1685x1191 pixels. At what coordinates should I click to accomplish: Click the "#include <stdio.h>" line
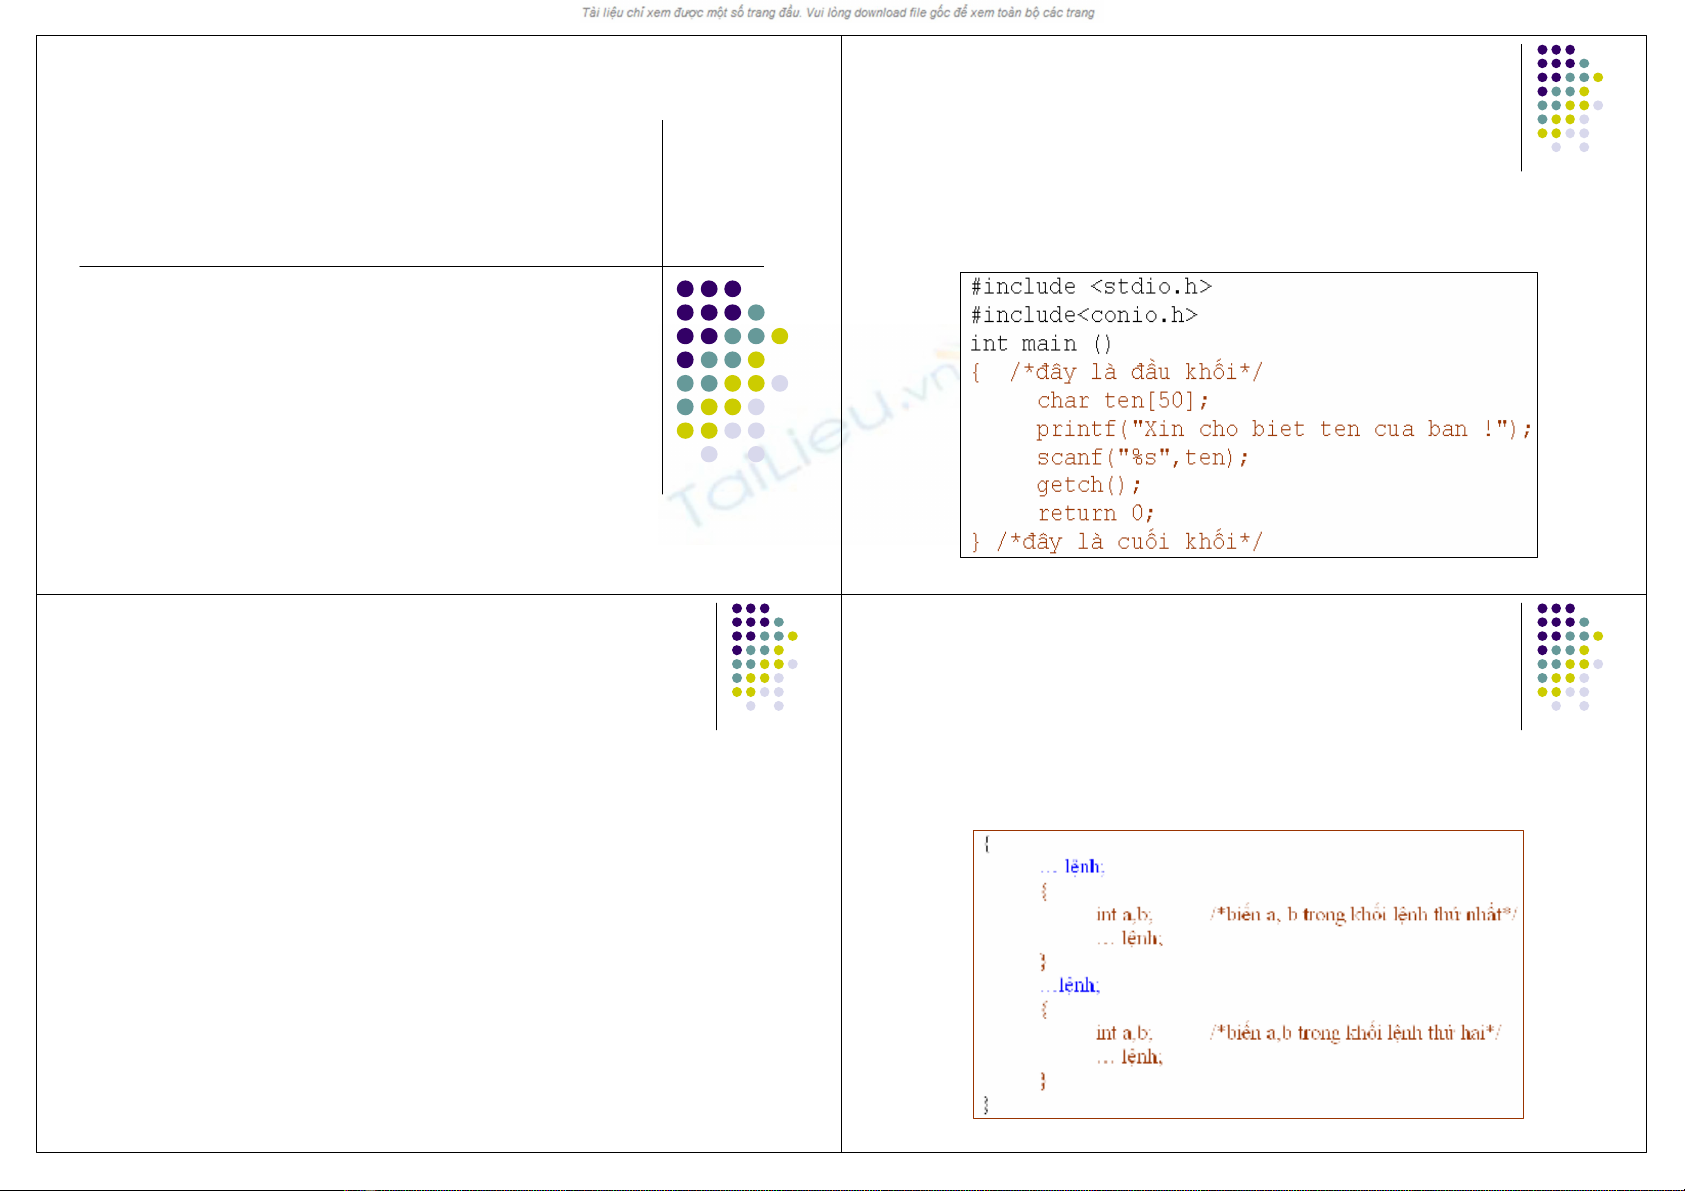1090,287
